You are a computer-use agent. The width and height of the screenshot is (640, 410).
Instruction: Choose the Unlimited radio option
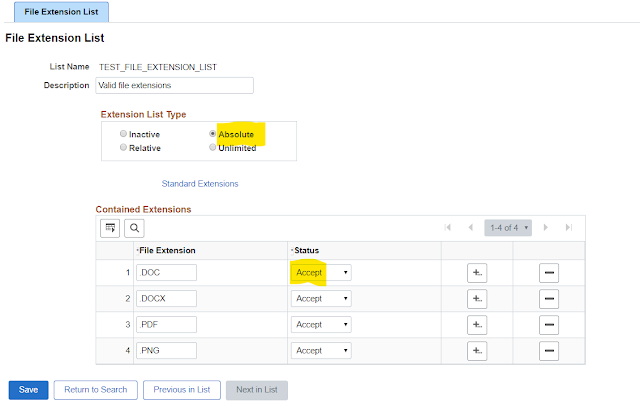click(212, 147)
